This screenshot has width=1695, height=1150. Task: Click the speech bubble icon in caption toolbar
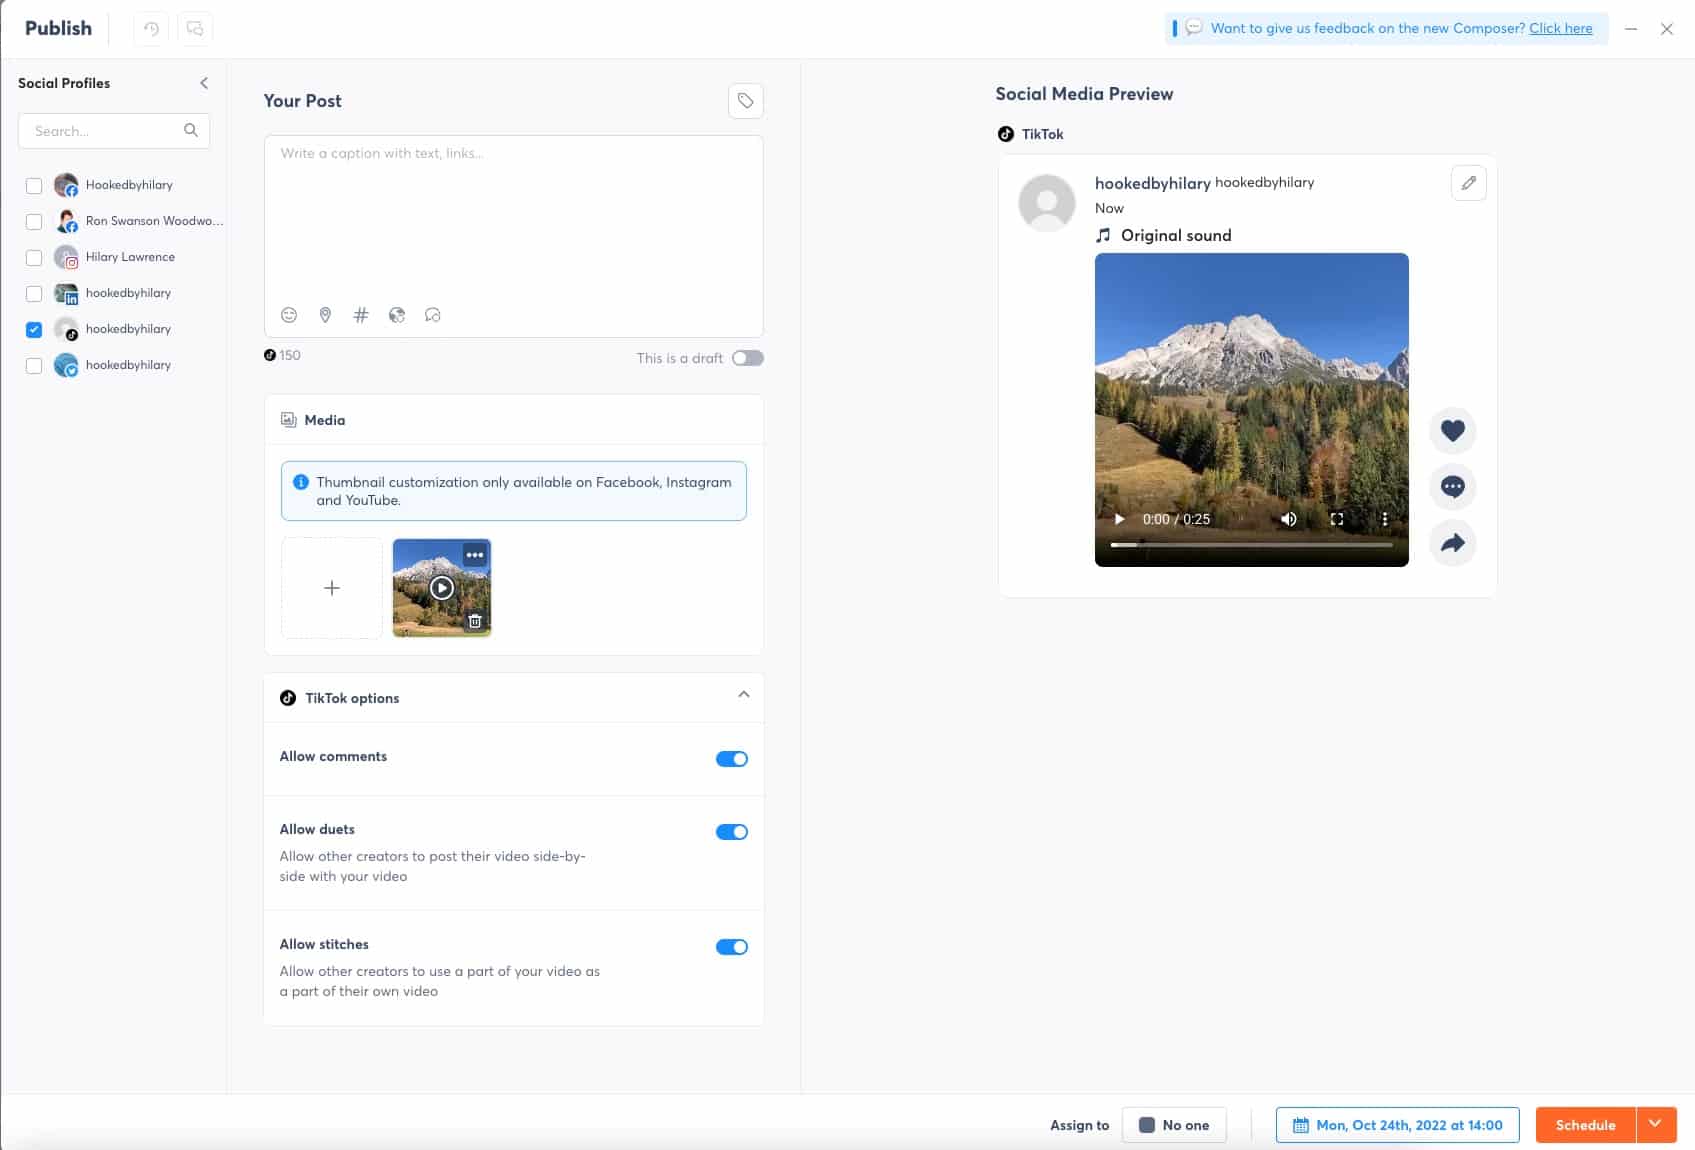pos(433,315)
